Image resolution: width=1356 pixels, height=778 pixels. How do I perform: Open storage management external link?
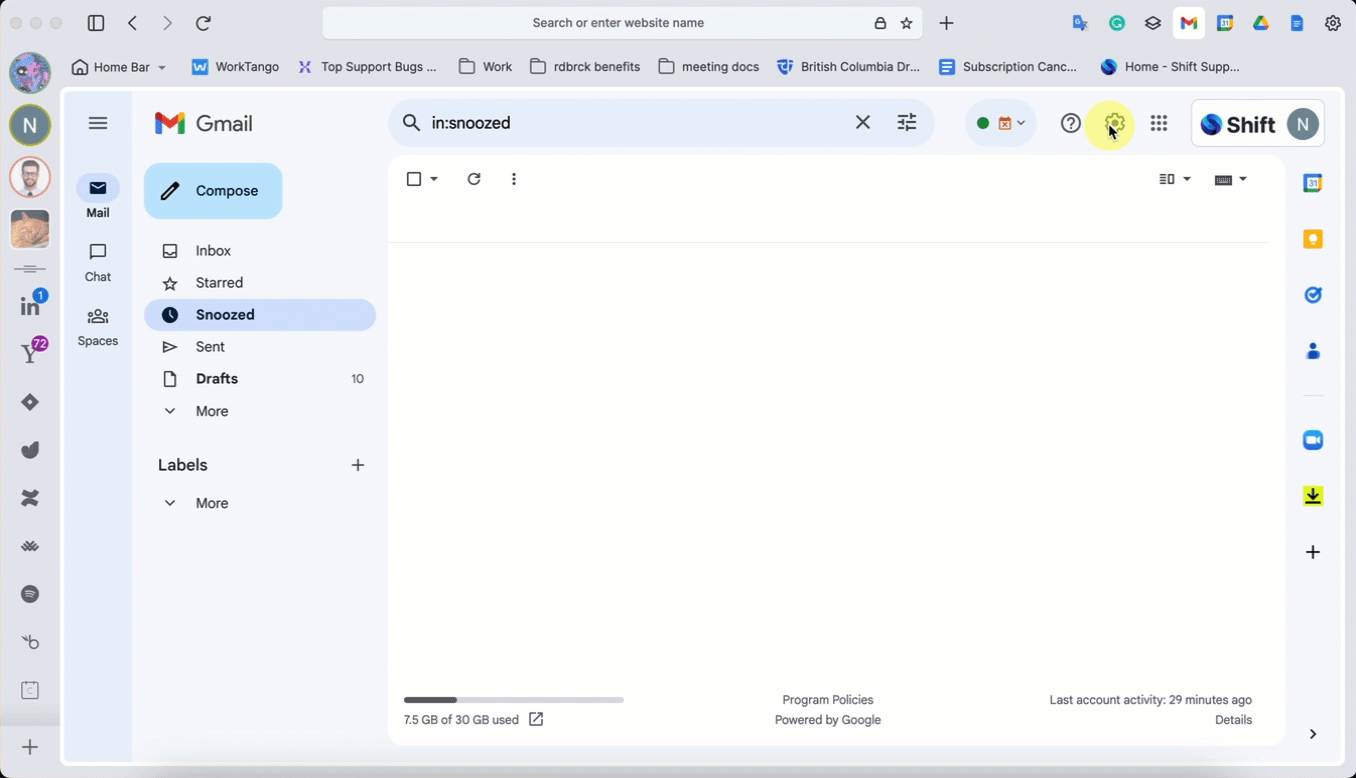coord(536,719)
